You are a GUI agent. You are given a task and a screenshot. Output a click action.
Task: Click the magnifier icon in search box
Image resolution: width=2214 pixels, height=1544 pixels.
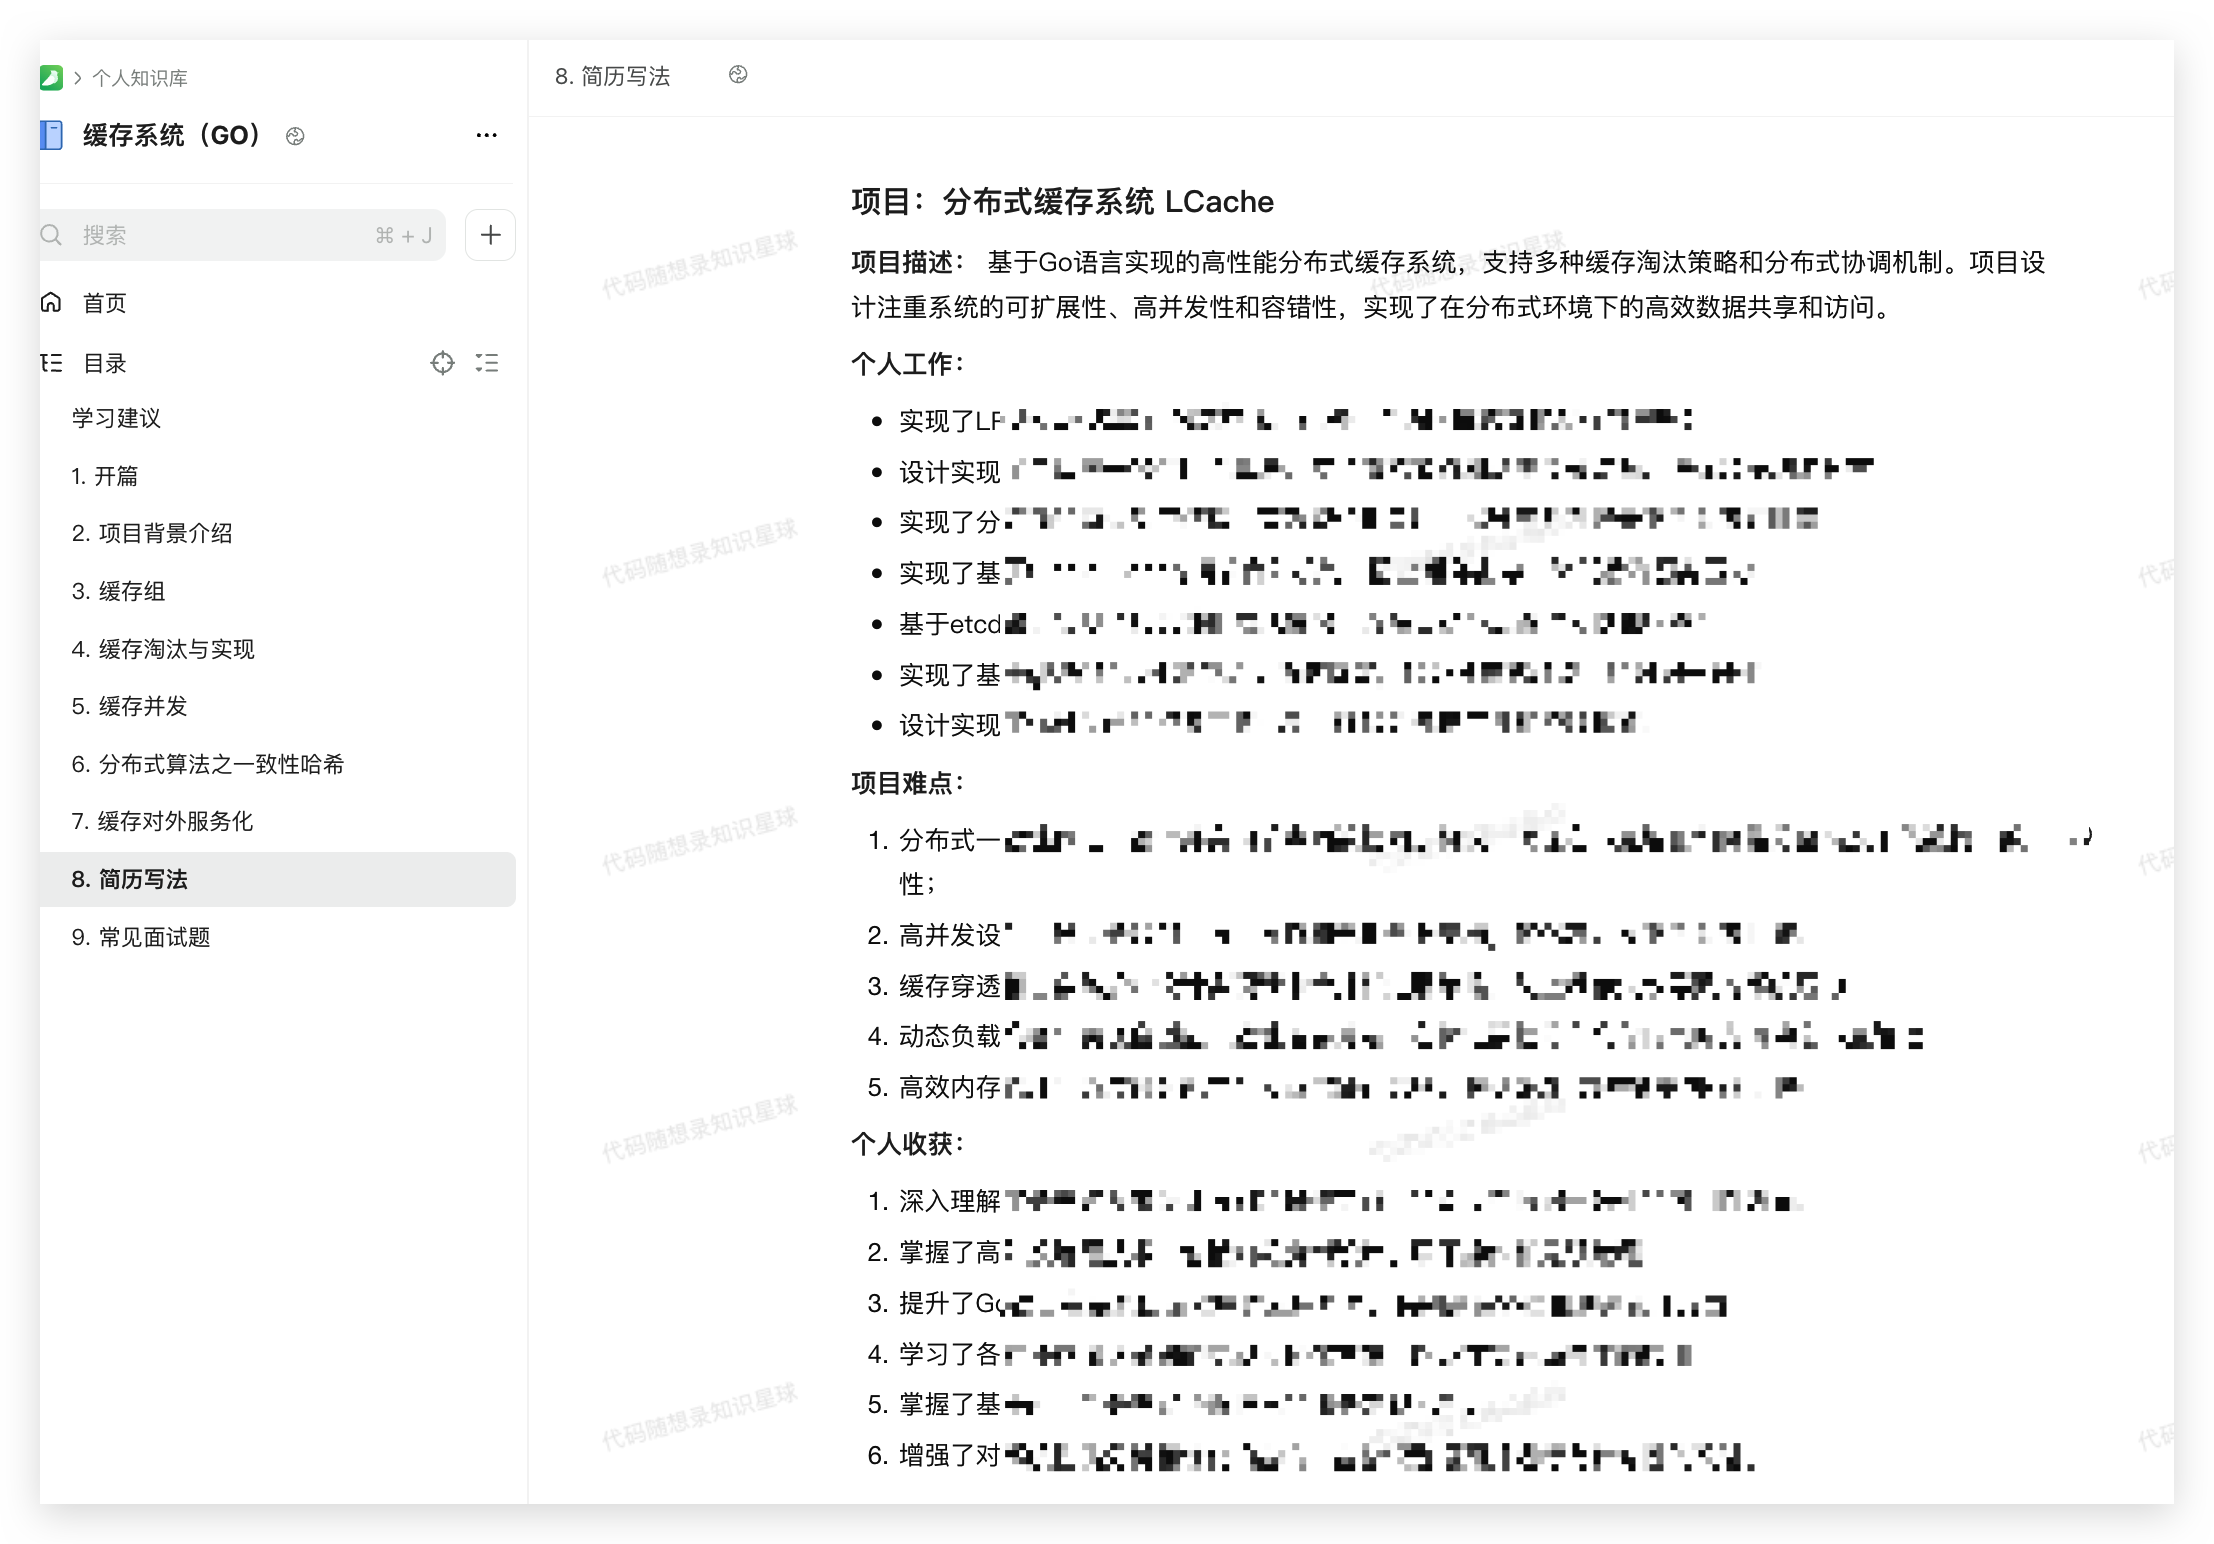pyautogui.click(x=51, y=235)
